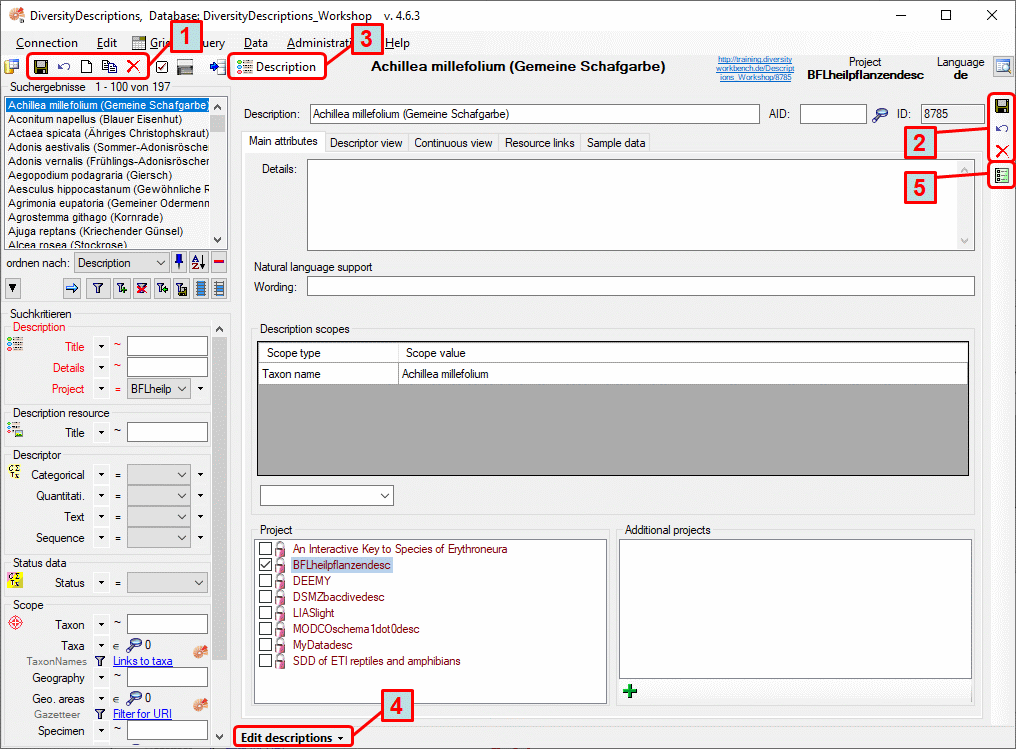Expand the Edit descriptions dropdown menu

tap(294, 738)
